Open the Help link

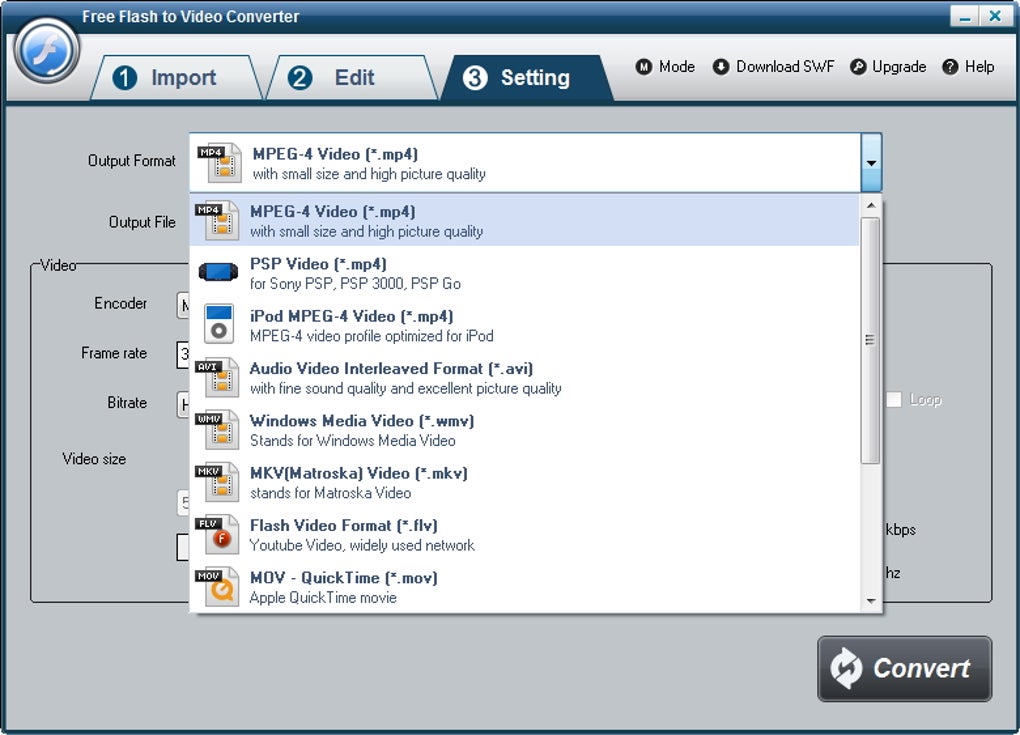pyautogui.click(x=968, y=67)
